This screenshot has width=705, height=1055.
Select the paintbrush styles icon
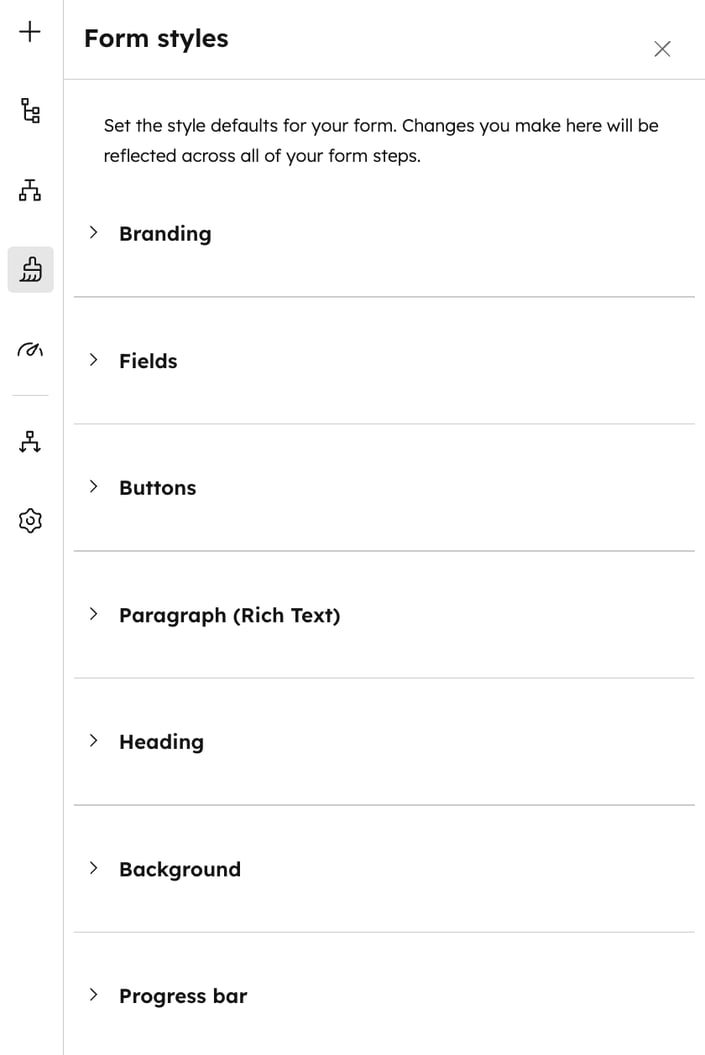click(30, 270)
